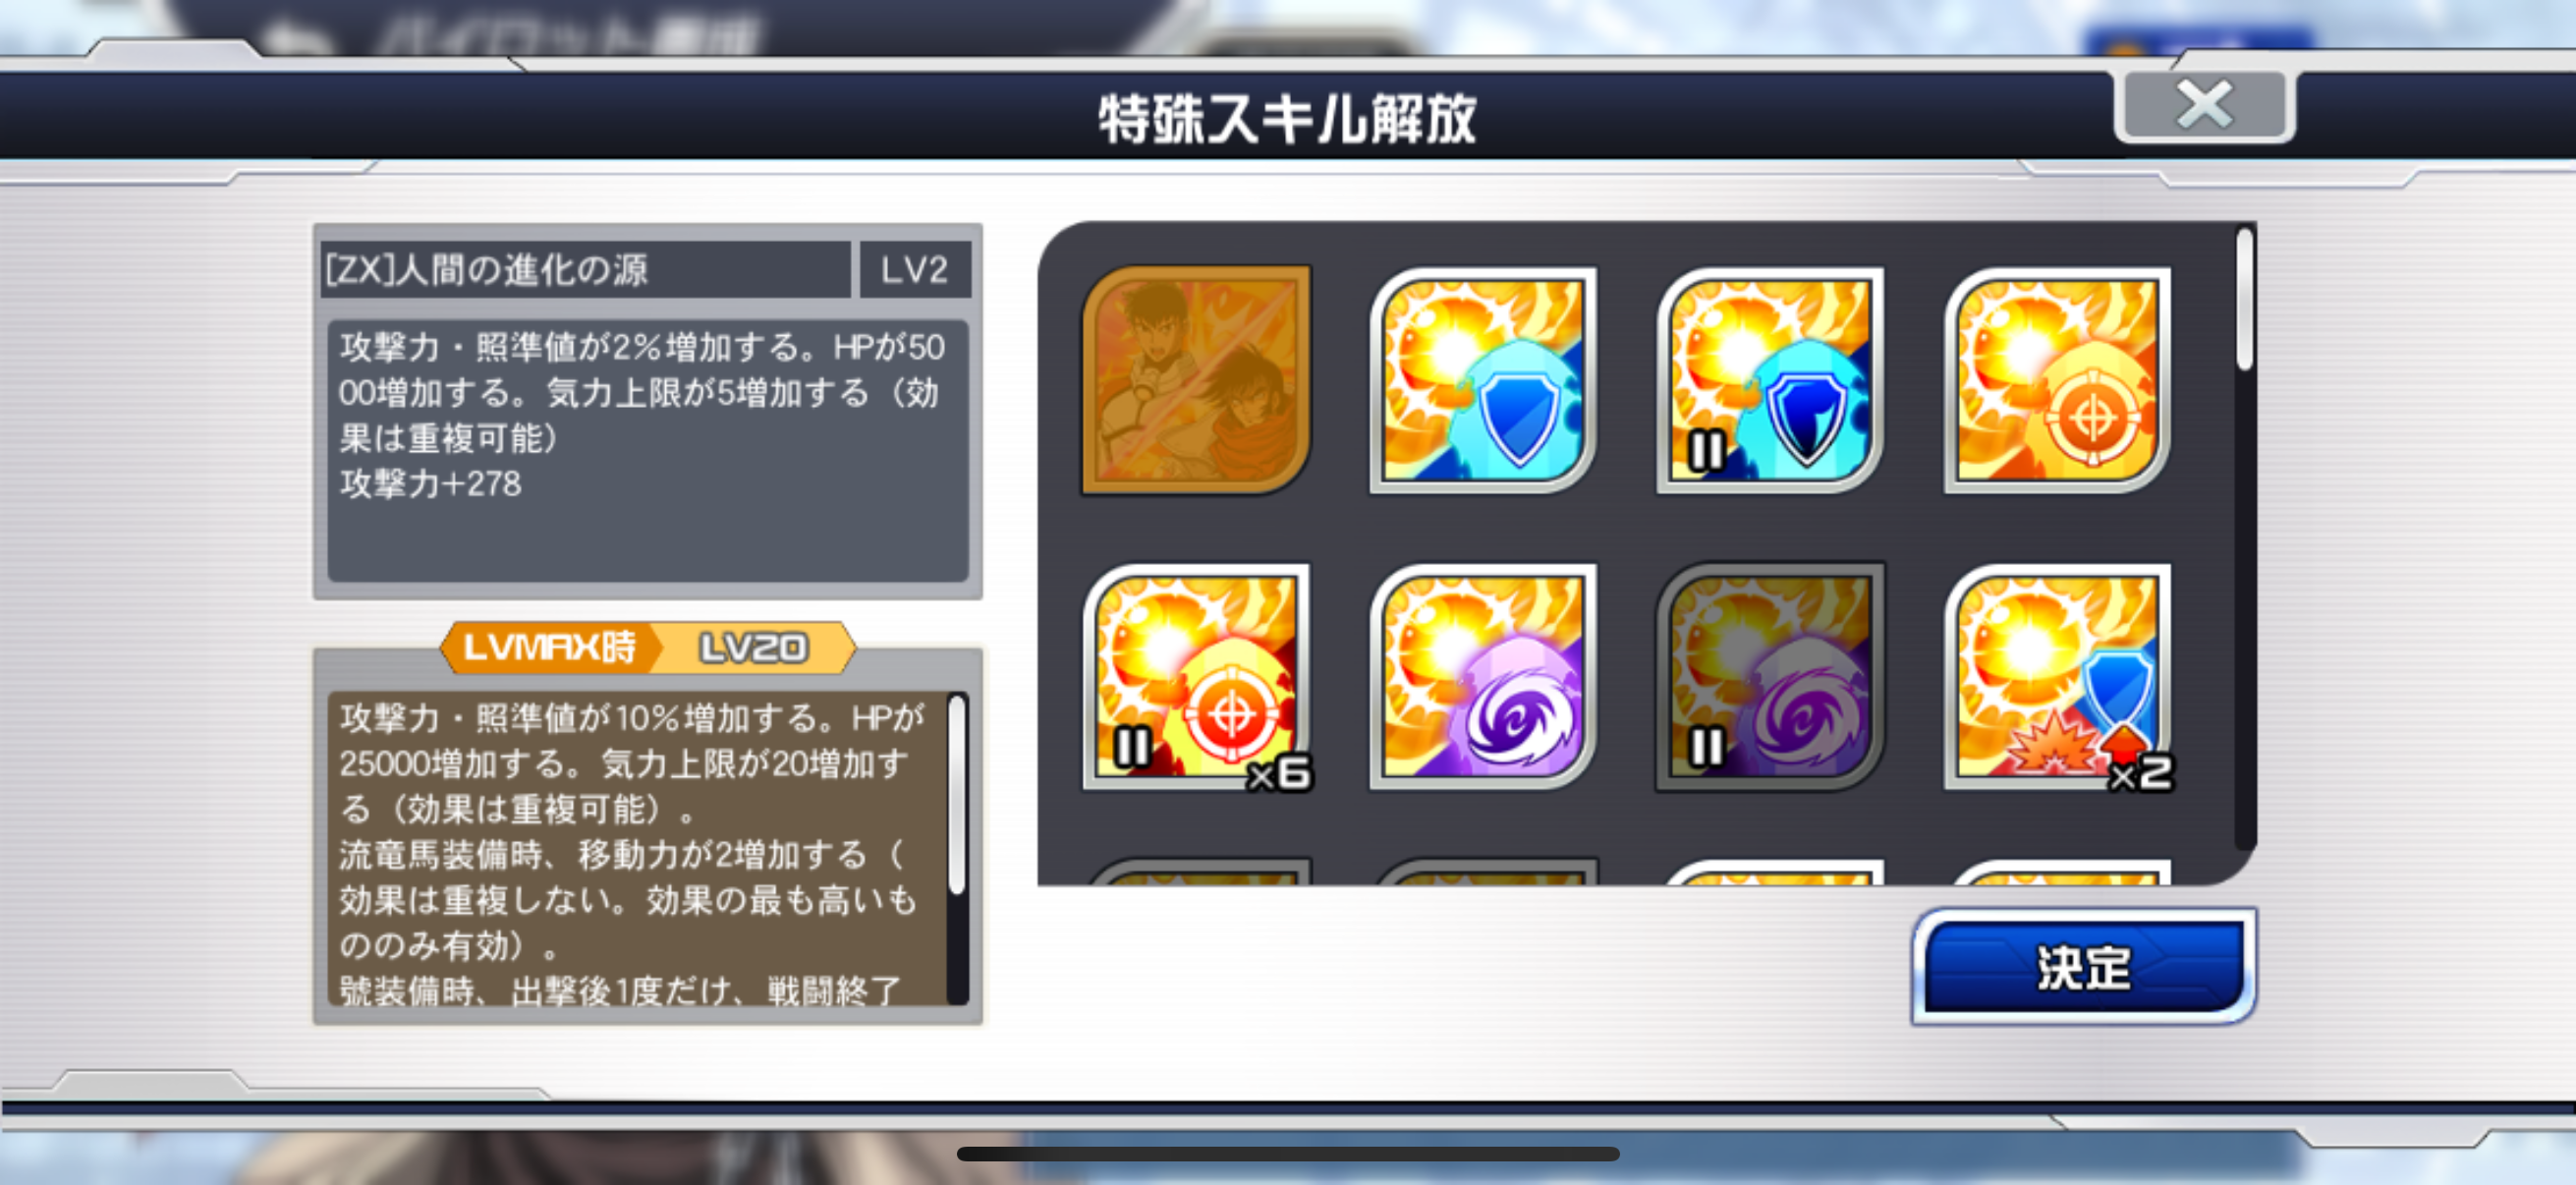This screenshot has height=1185, width=2576.
Task: Select the shield burst icon with x2
Action: click(2058, 677)
